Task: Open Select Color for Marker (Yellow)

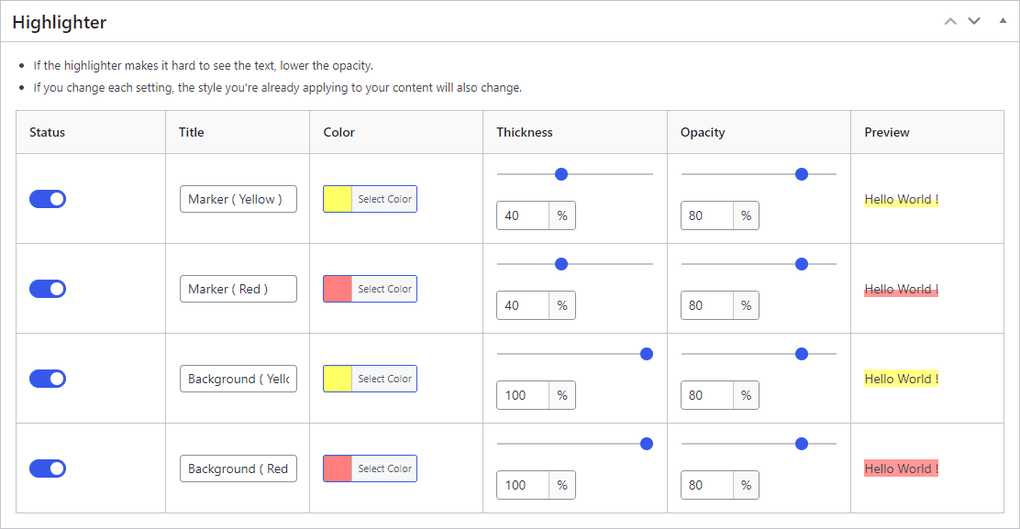Action: [x=384, y=199]
